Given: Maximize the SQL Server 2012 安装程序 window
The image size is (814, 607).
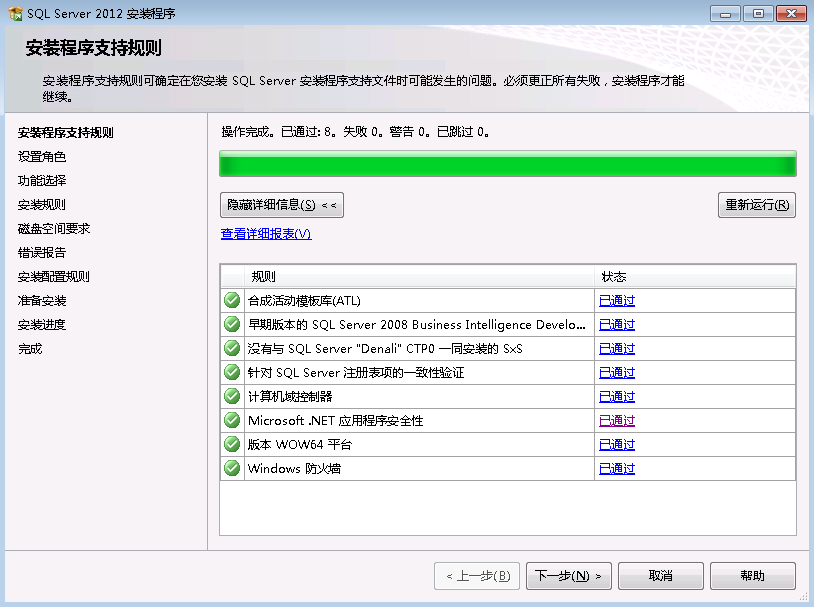Looking at the screenshot, I should 758,14.
